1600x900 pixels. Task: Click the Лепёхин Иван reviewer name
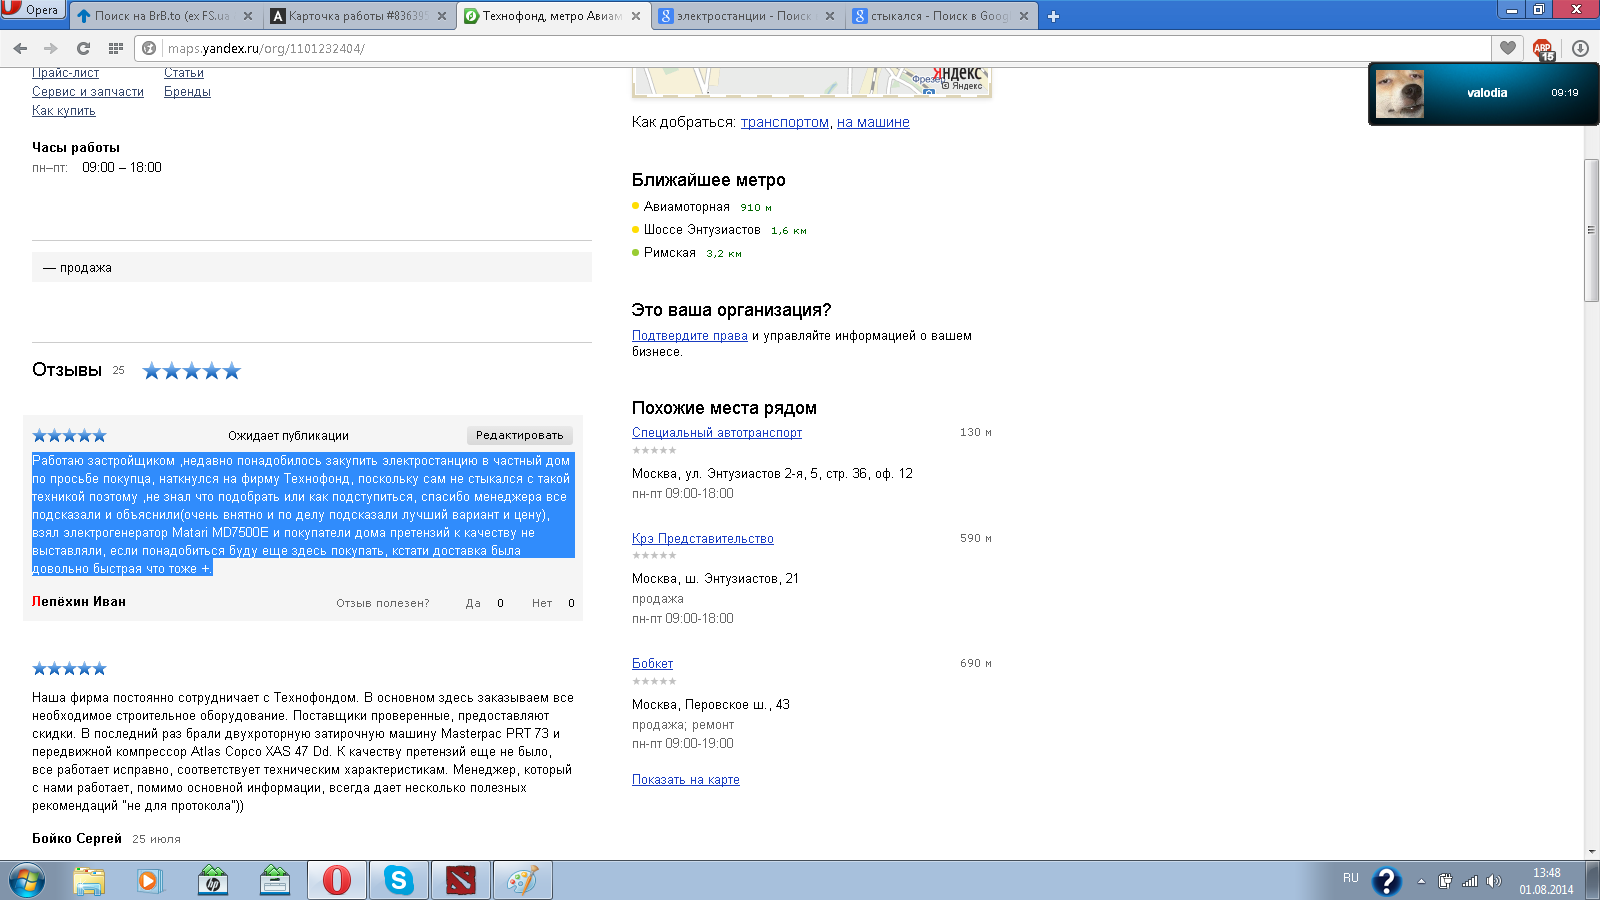pos(79,602)
